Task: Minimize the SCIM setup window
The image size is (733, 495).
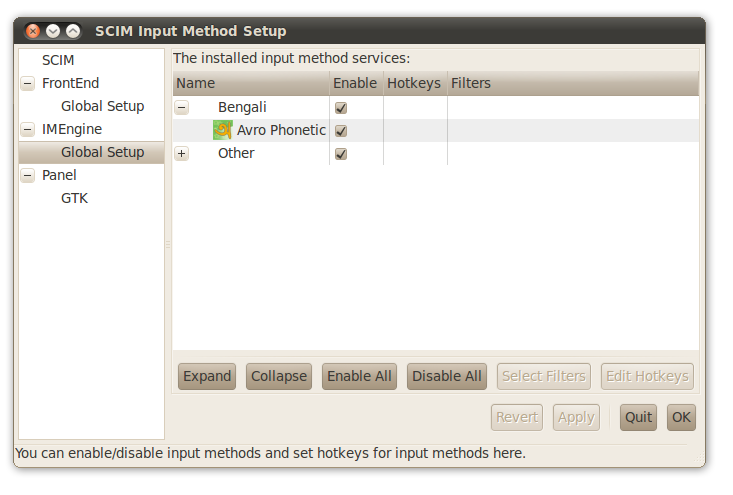Action: (x=53, y=31)
